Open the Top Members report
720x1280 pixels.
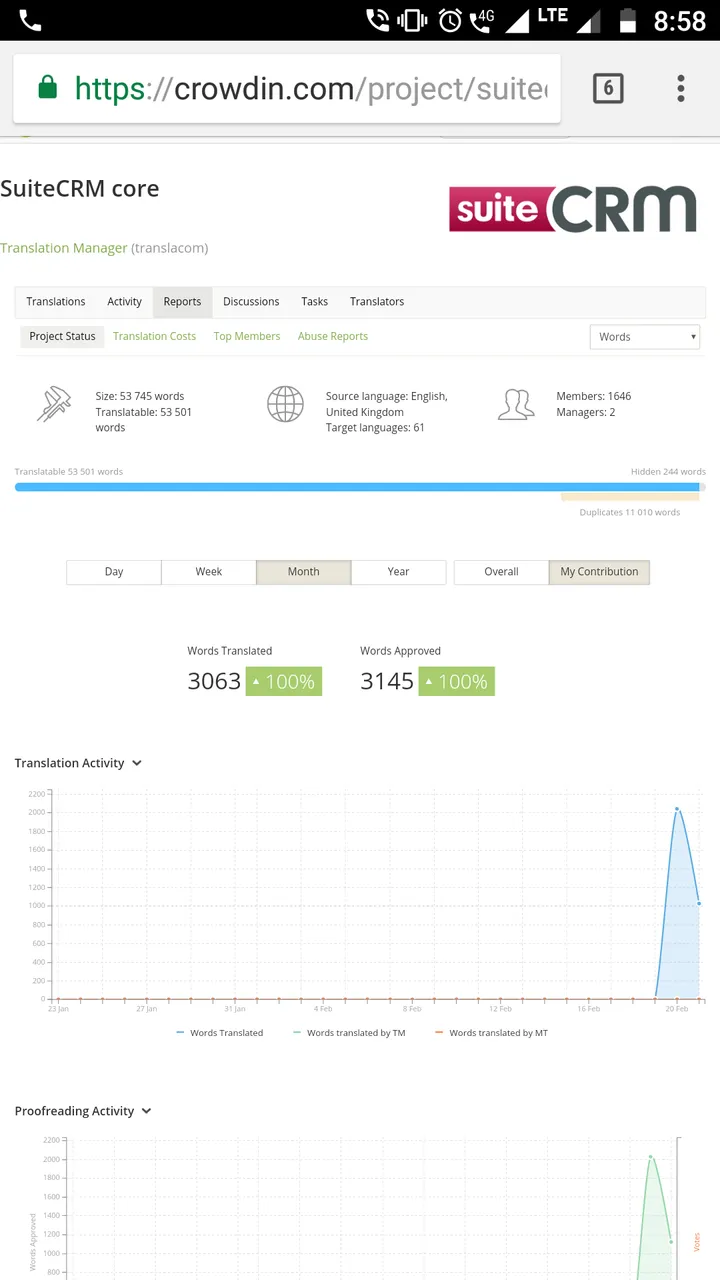pos(247,336)
